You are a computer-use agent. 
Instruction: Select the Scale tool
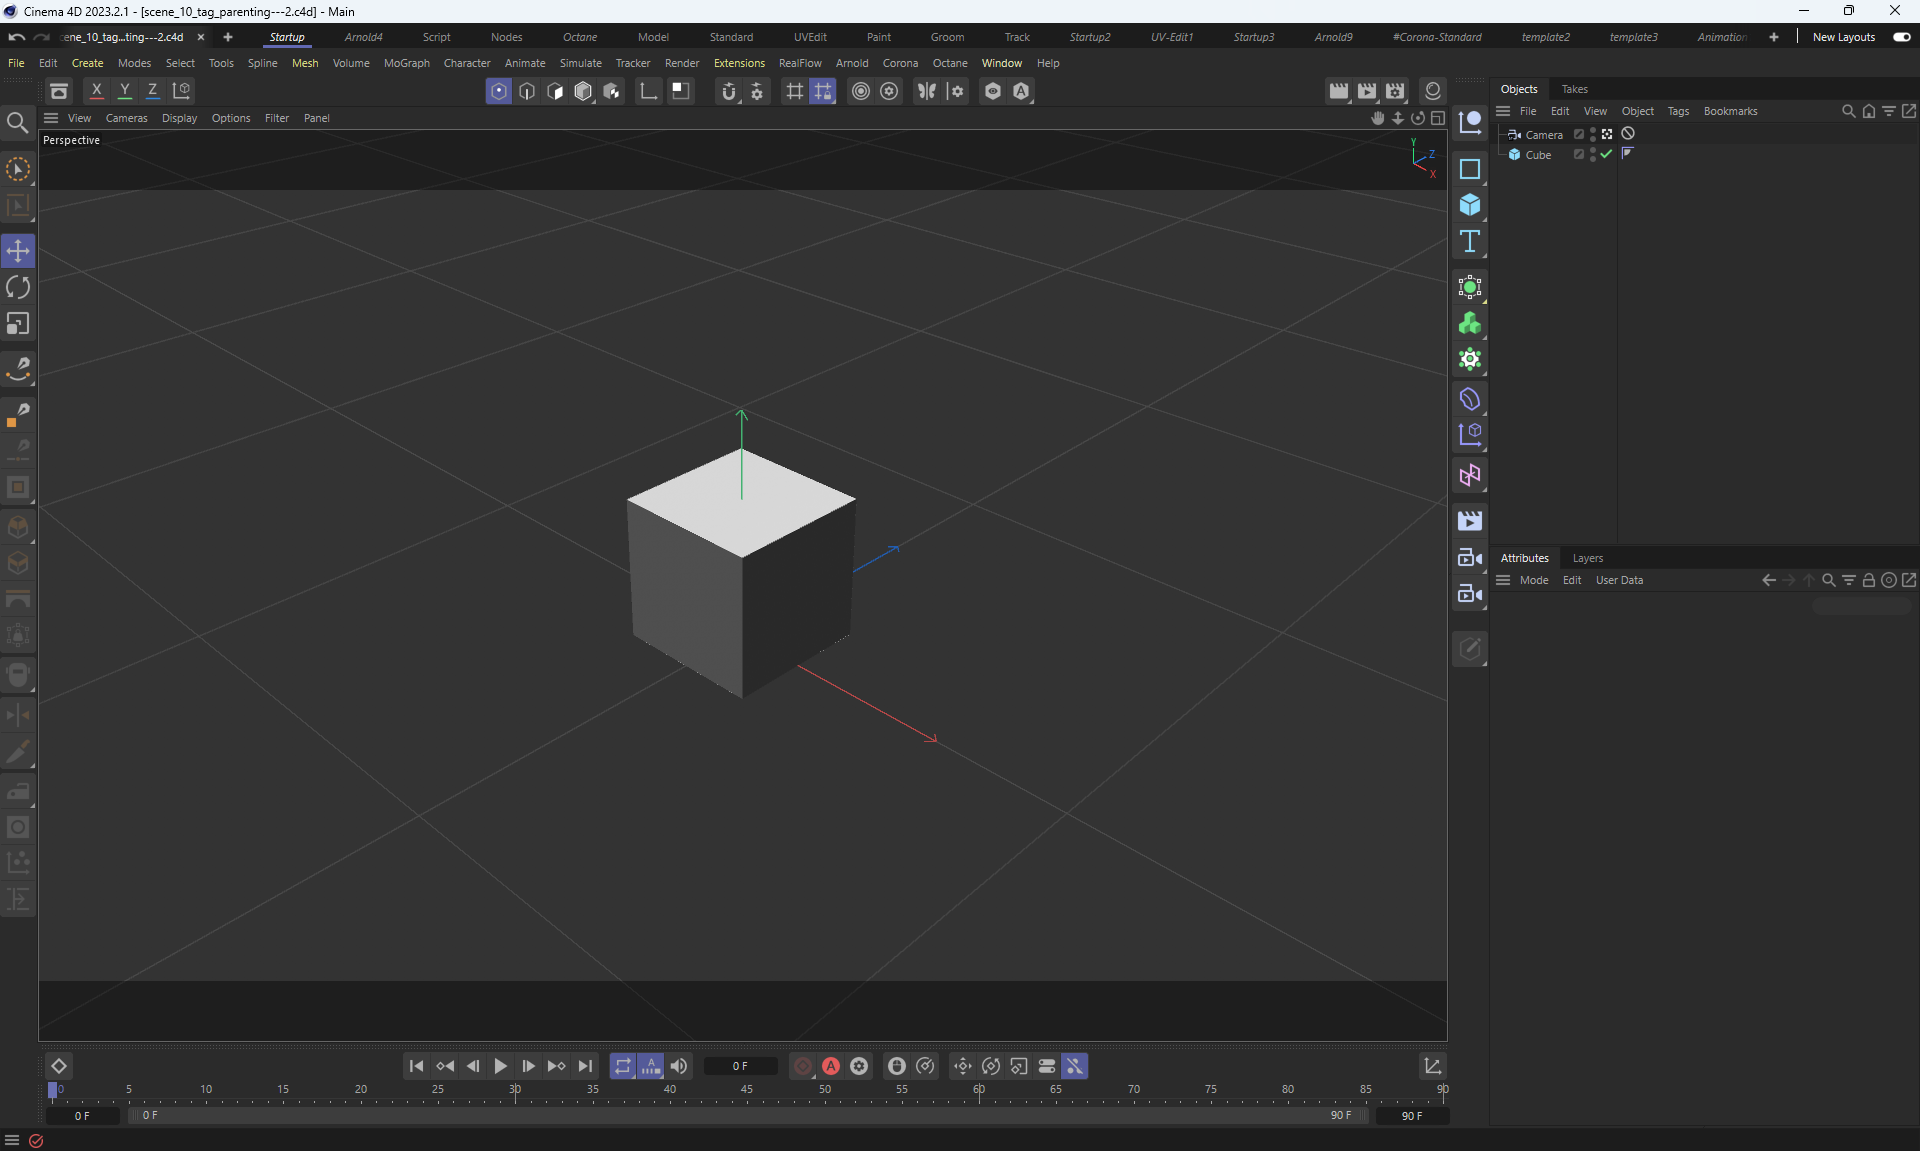tap(18, 324)
